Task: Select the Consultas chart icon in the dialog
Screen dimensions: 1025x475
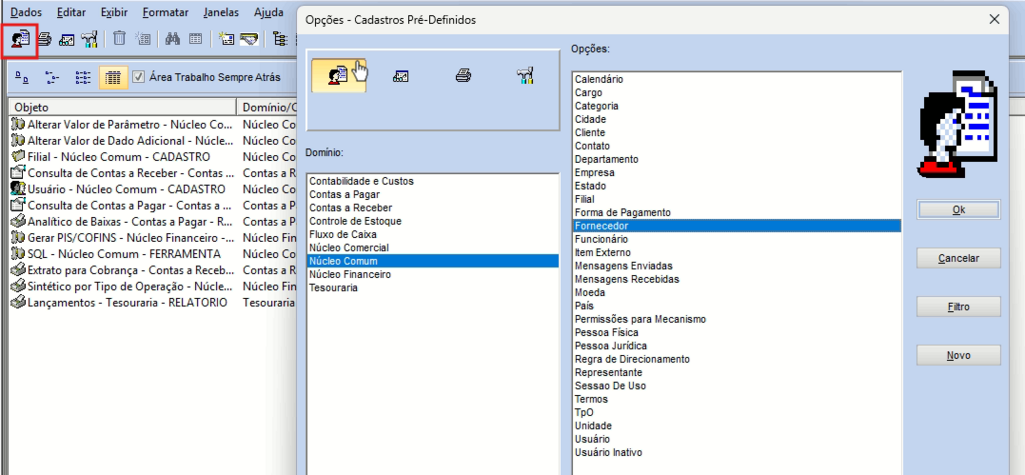Action: tap(400, 76)
